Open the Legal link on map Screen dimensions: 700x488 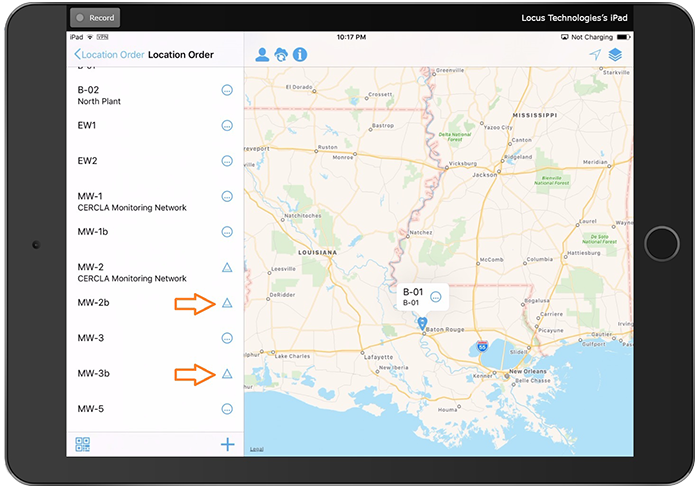[257, 449]
